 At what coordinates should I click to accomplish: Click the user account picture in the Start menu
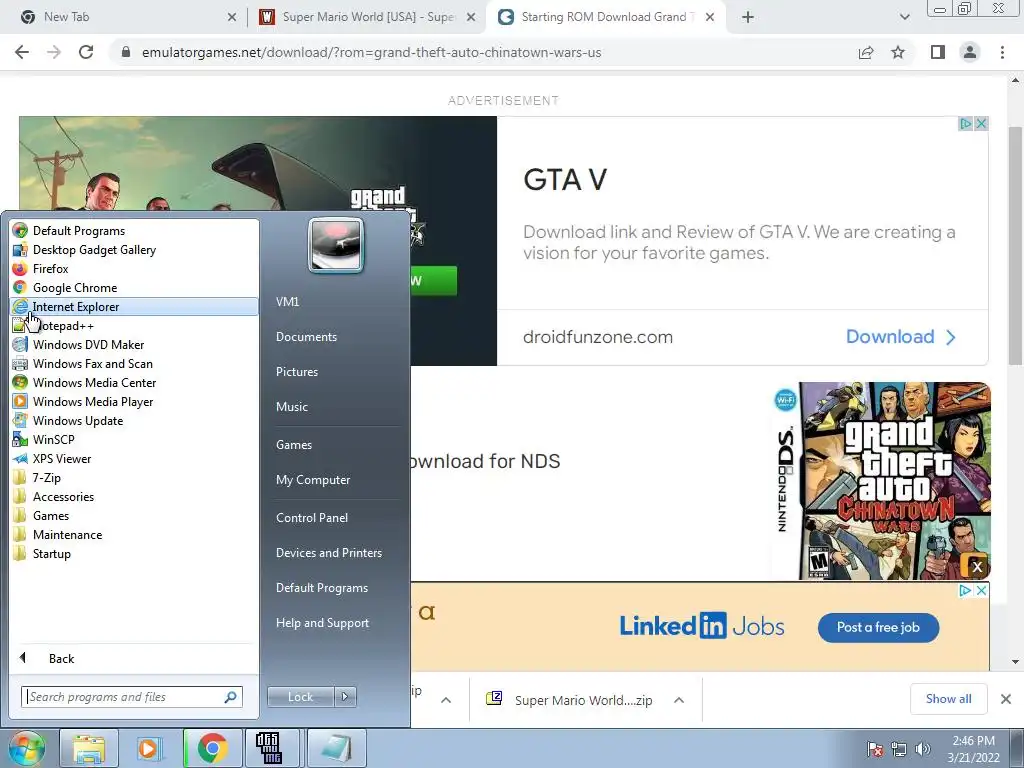click(336, 245)
